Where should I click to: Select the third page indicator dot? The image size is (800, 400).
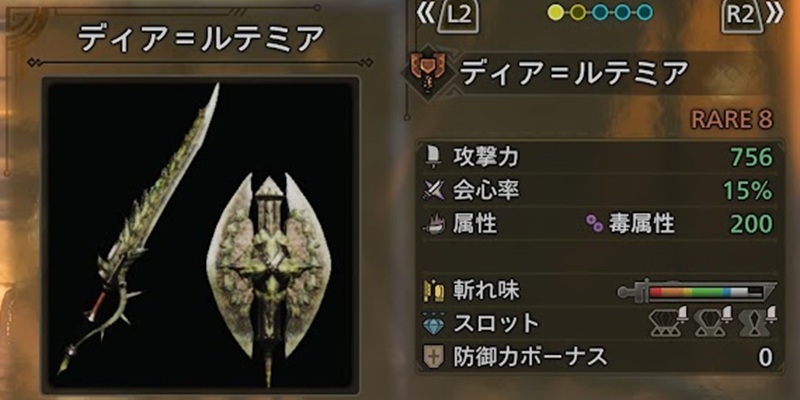coord(600,12)
